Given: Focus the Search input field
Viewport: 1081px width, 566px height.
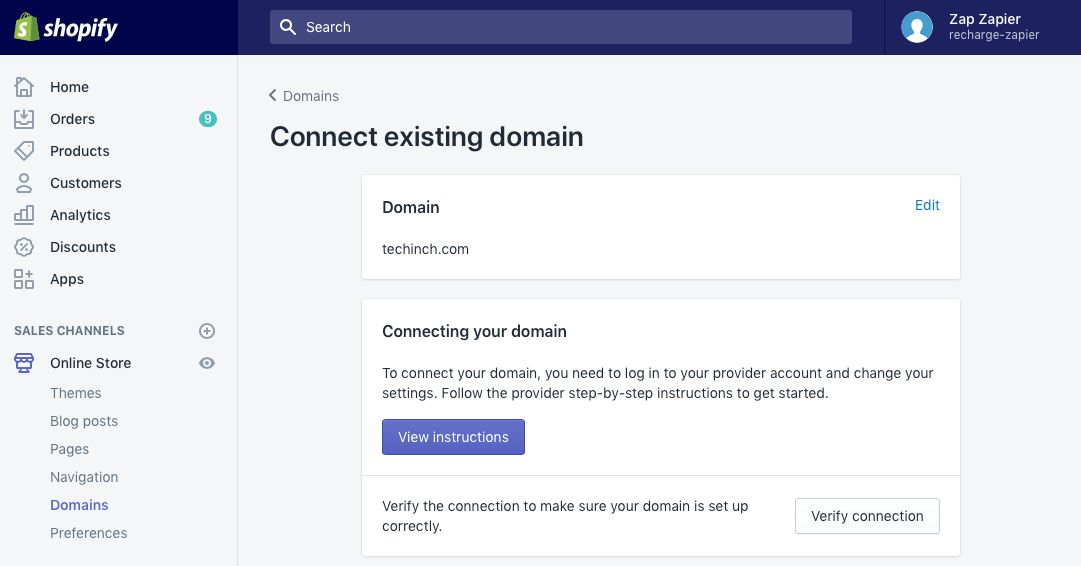Looking at the screenshot, I should pos(560,27).
